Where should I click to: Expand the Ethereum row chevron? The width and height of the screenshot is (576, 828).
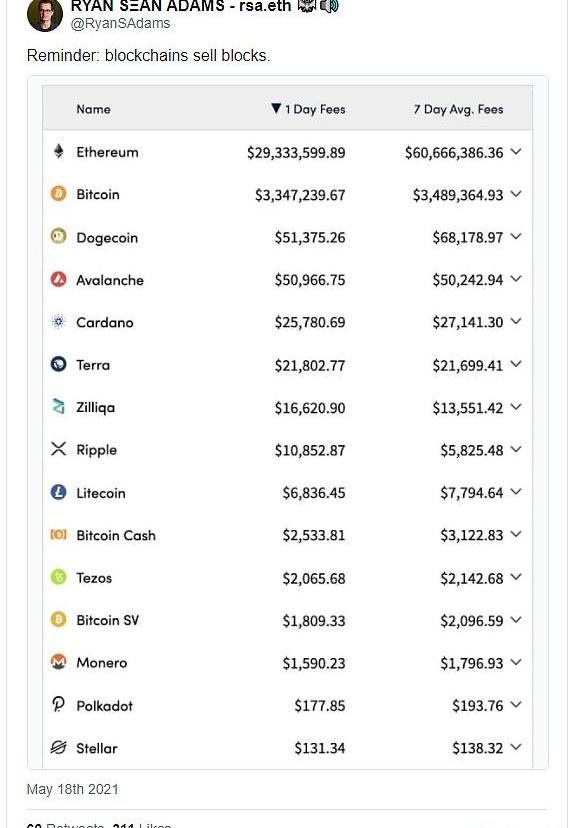click(x=516, y=152)
